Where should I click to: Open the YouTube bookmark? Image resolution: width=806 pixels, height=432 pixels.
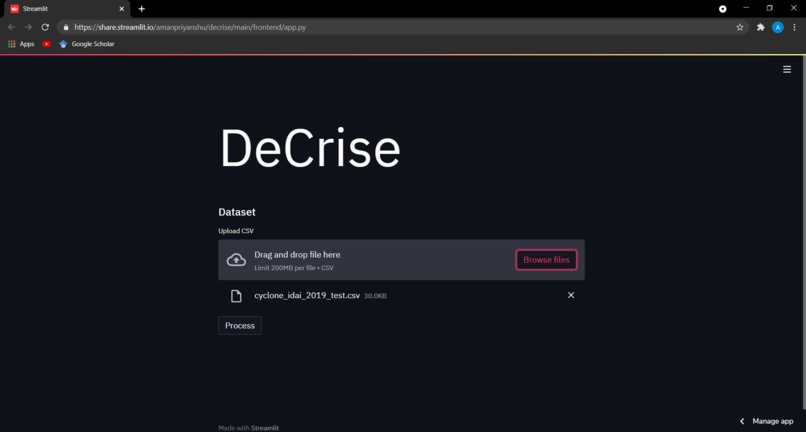pyautogui.click(x=47, y=44)
